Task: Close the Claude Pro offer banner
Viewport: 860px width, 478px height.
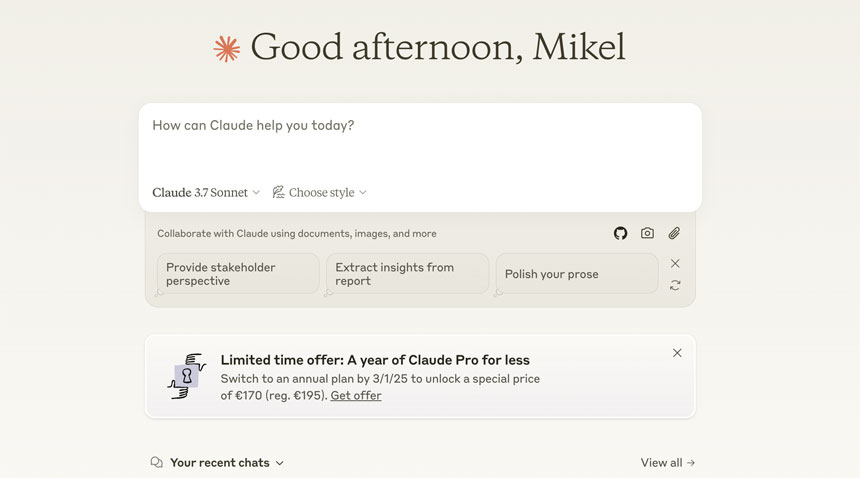Action: [677, 353]
